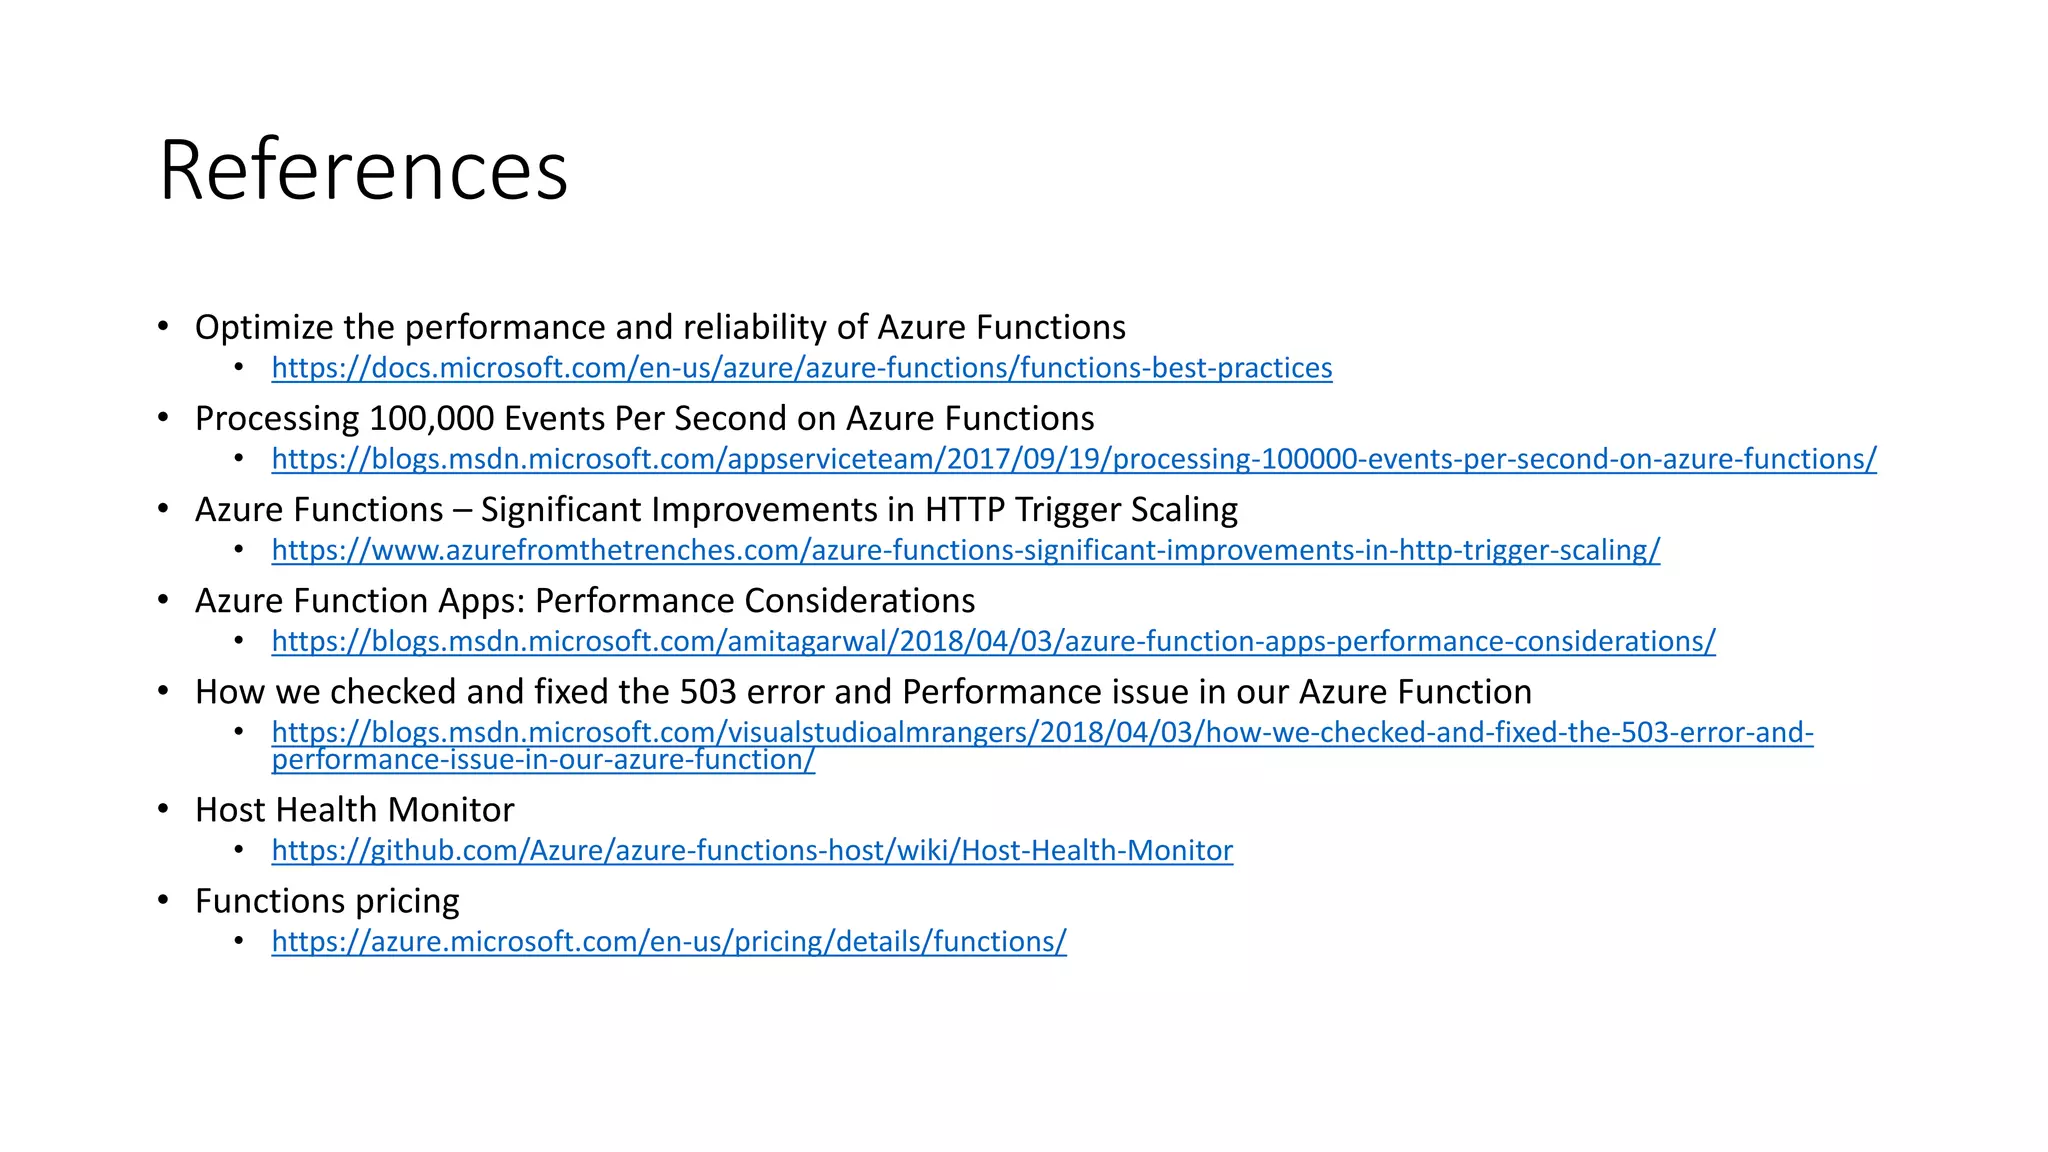
Task: Click the bullet beside 'Optimize the performance' heading
Action: [x=163, y=327]
